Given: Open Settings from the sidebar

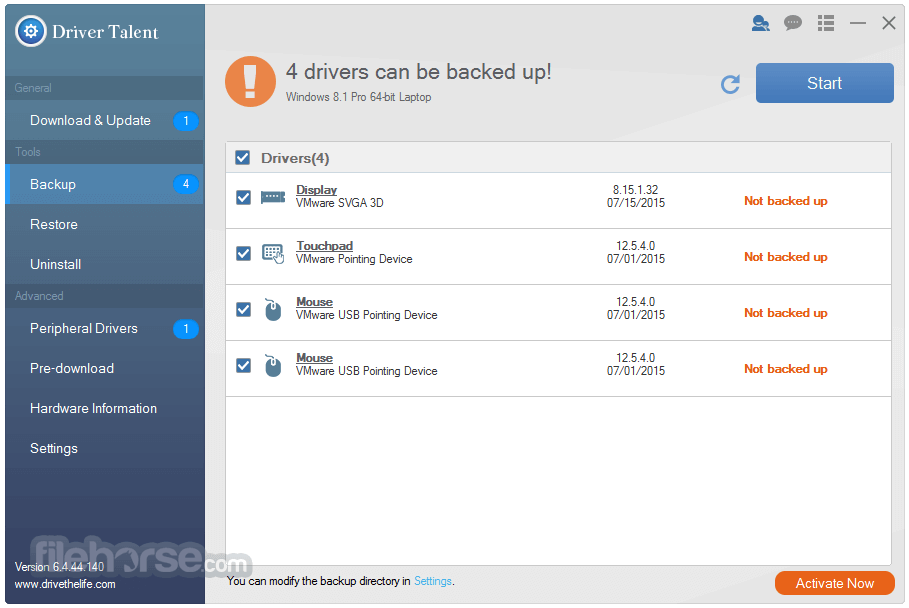Looking at the screenshot, I should click(x=104, y=449).
